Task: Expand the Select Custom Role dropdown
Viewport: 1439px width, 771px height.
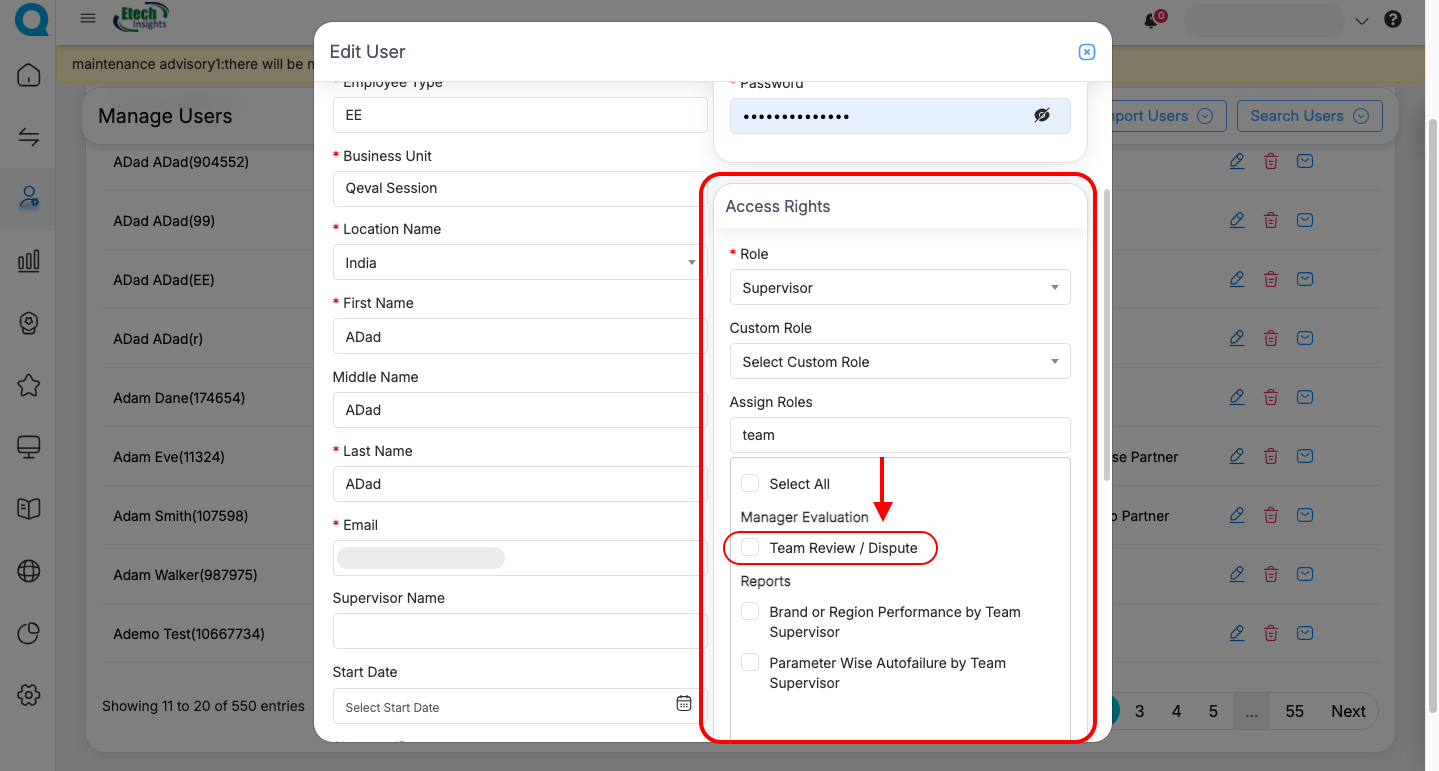Action: [899, 362]
